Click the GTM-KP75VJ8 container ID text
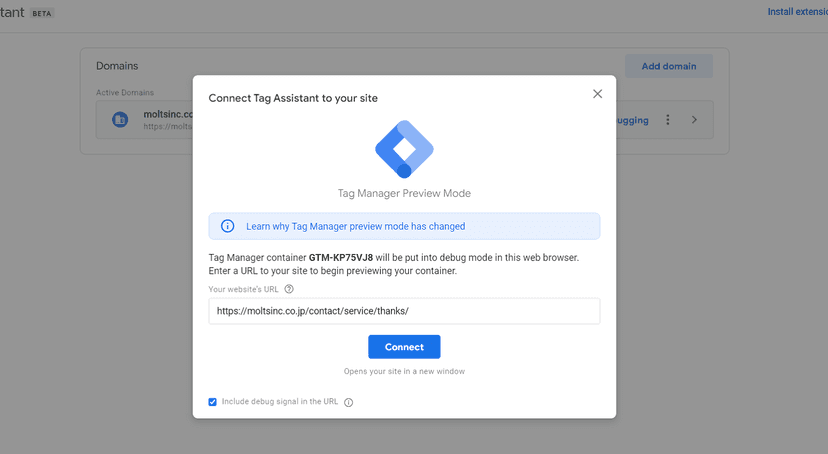Image resolution: width=828 pixels, height=454 pixels. pos(341,258)
